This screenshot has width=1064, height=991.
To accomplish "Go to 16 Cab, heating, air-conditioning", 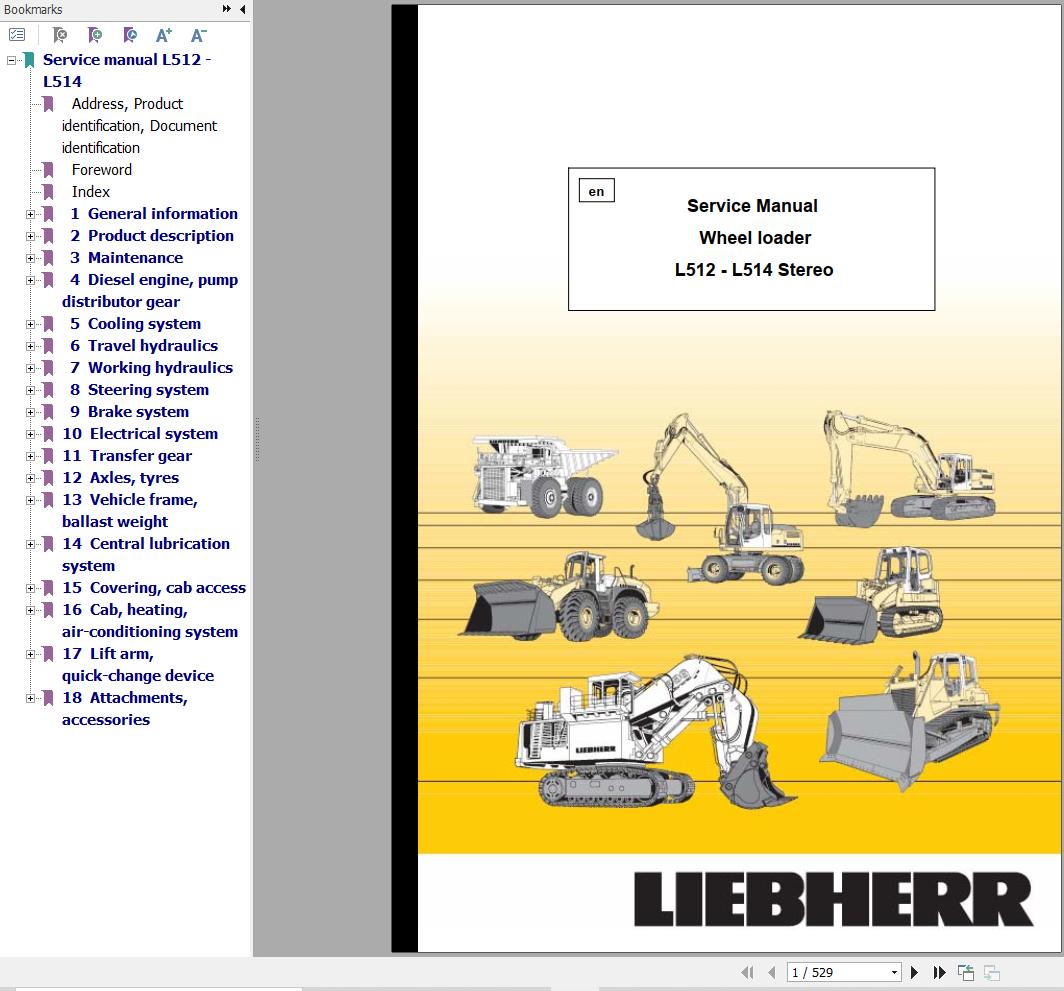I will pyautogui.click(x=150, y=620).
